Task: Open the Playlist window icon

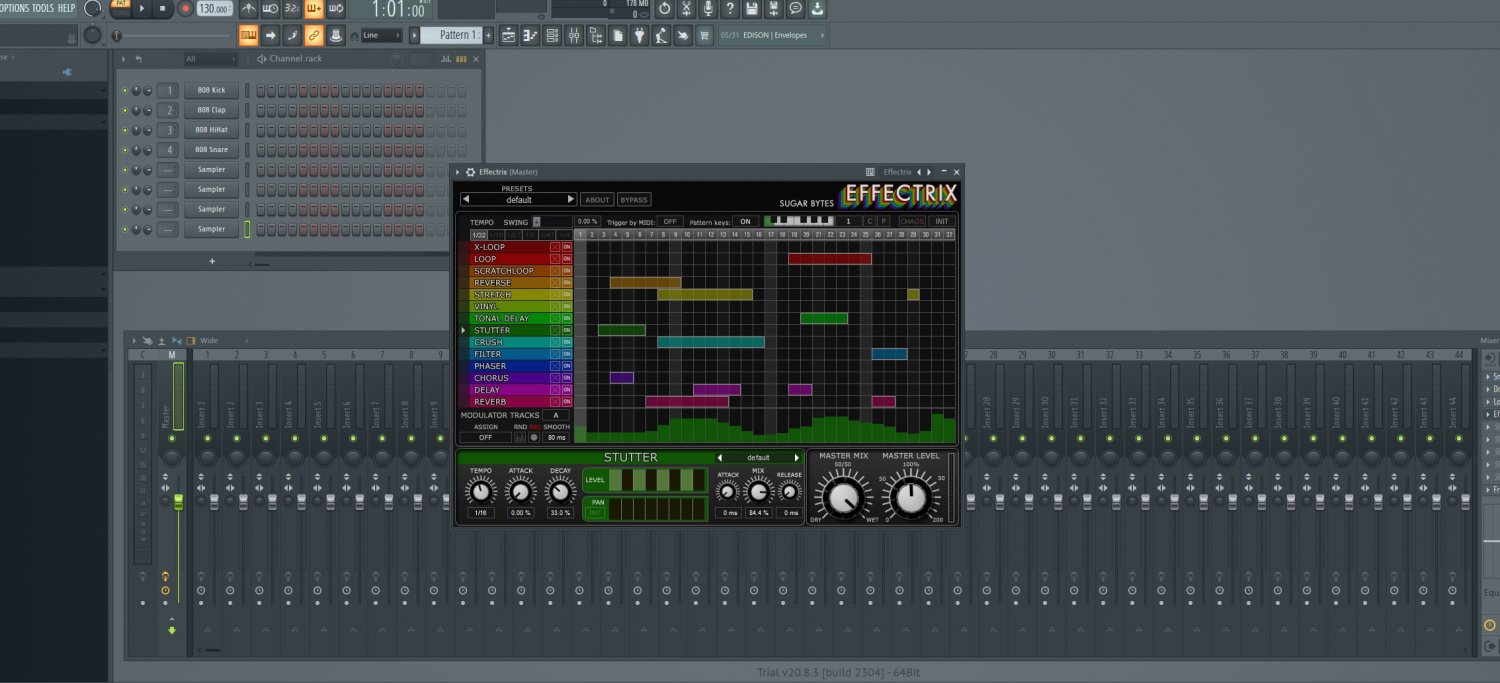Action: pyautogui.click(x=510, y=35)
